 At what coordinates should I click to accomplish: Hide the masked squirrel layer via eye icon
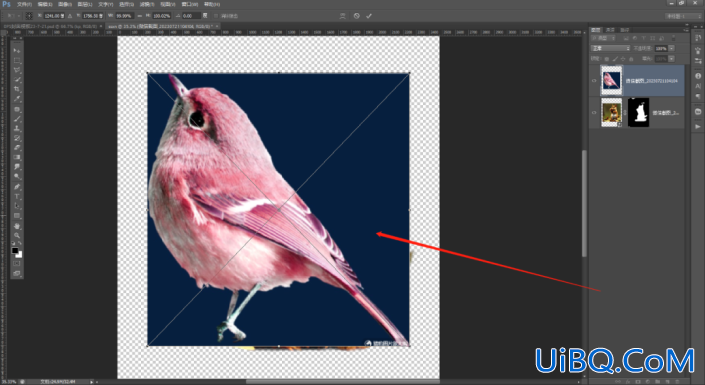click(x=594, y=112)
